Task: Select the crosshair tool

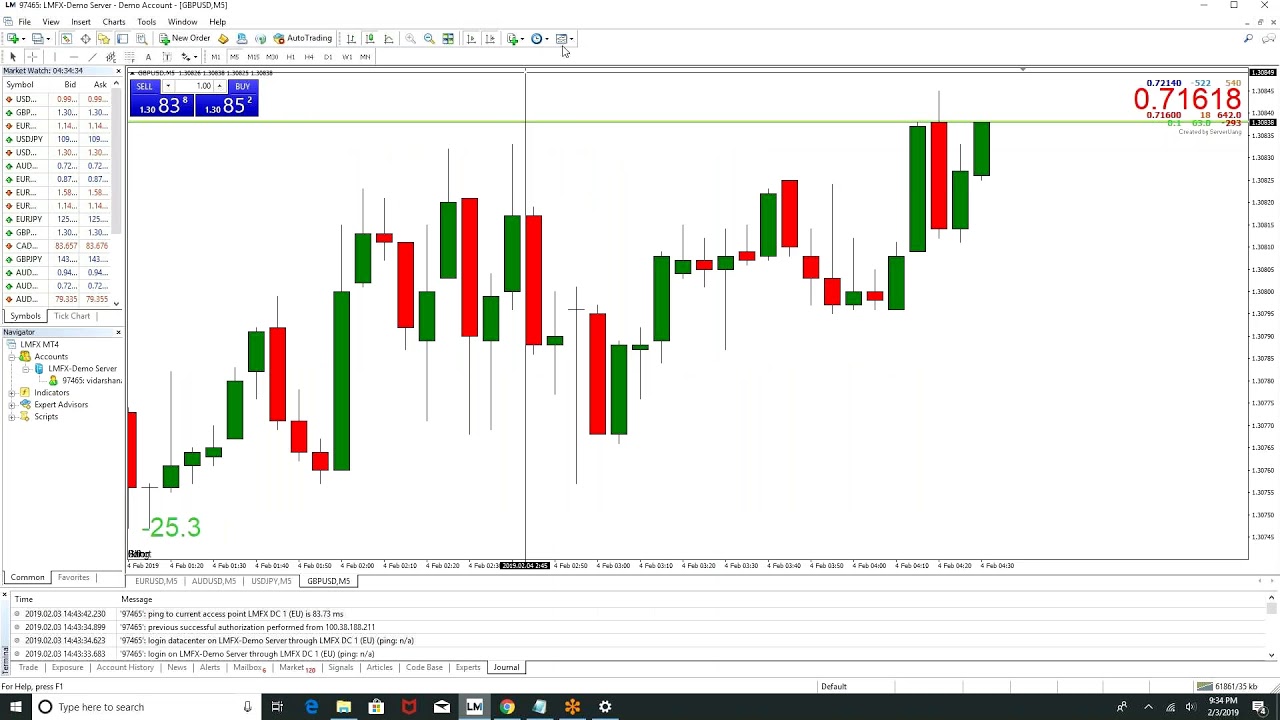Action: [32, 56]
